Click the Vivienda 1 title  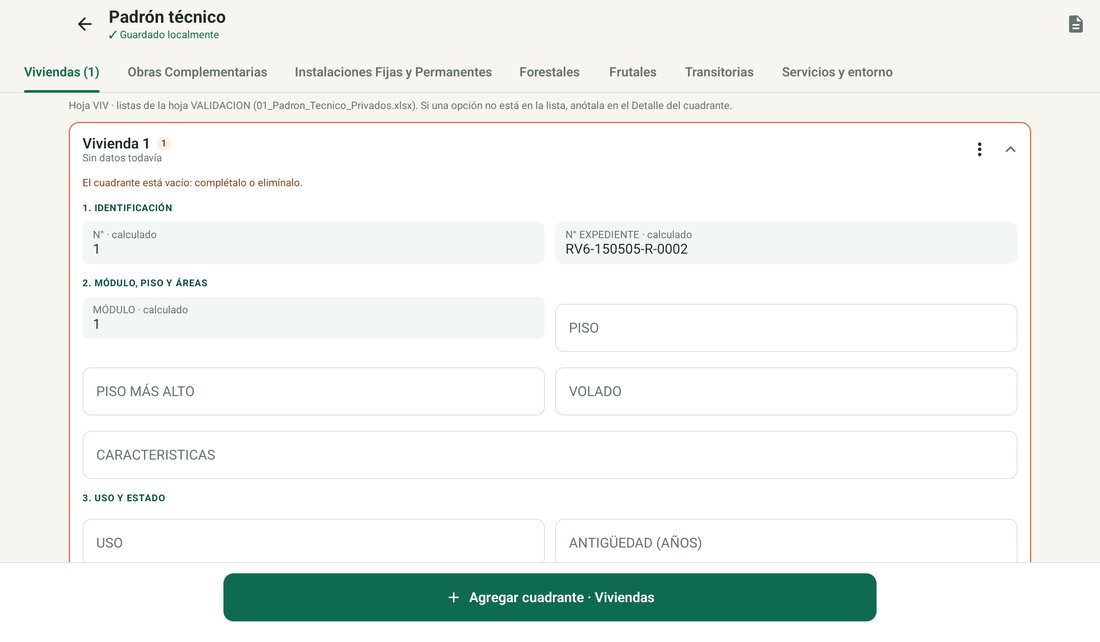tap(116, 143)
